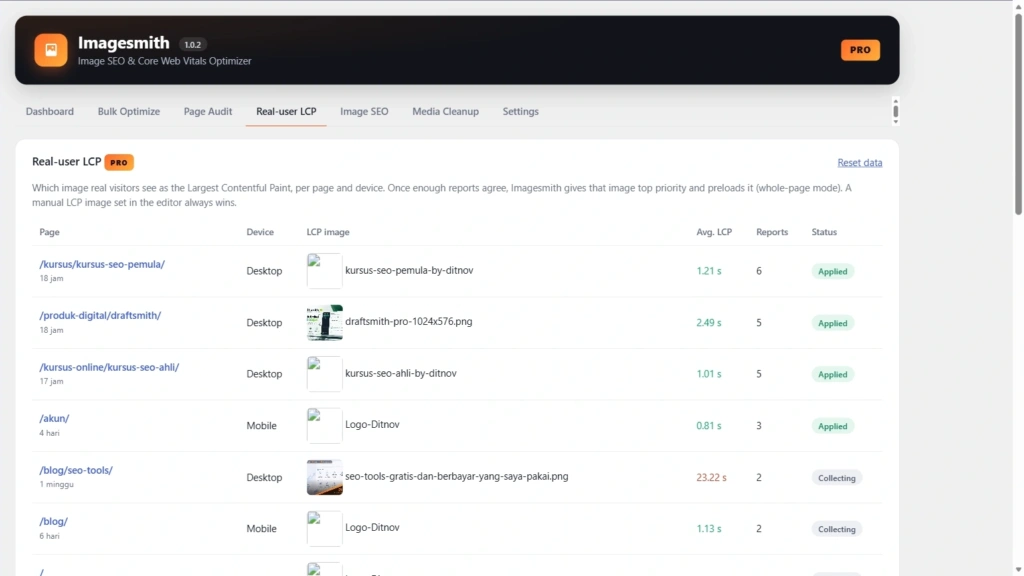Viewport: 1024px width, 576px height.
Task: Click the LCP image column header
Action: click(x=328, y=232)
